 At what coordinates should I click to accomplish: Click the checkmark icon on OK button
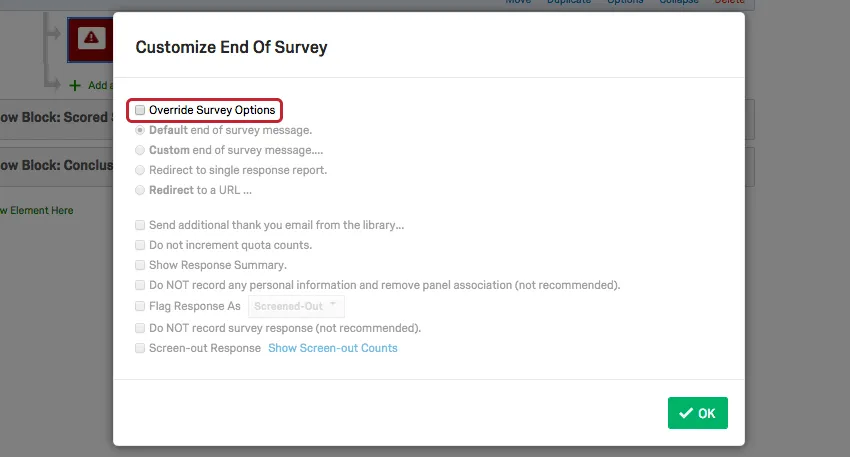tap(685, 413)
